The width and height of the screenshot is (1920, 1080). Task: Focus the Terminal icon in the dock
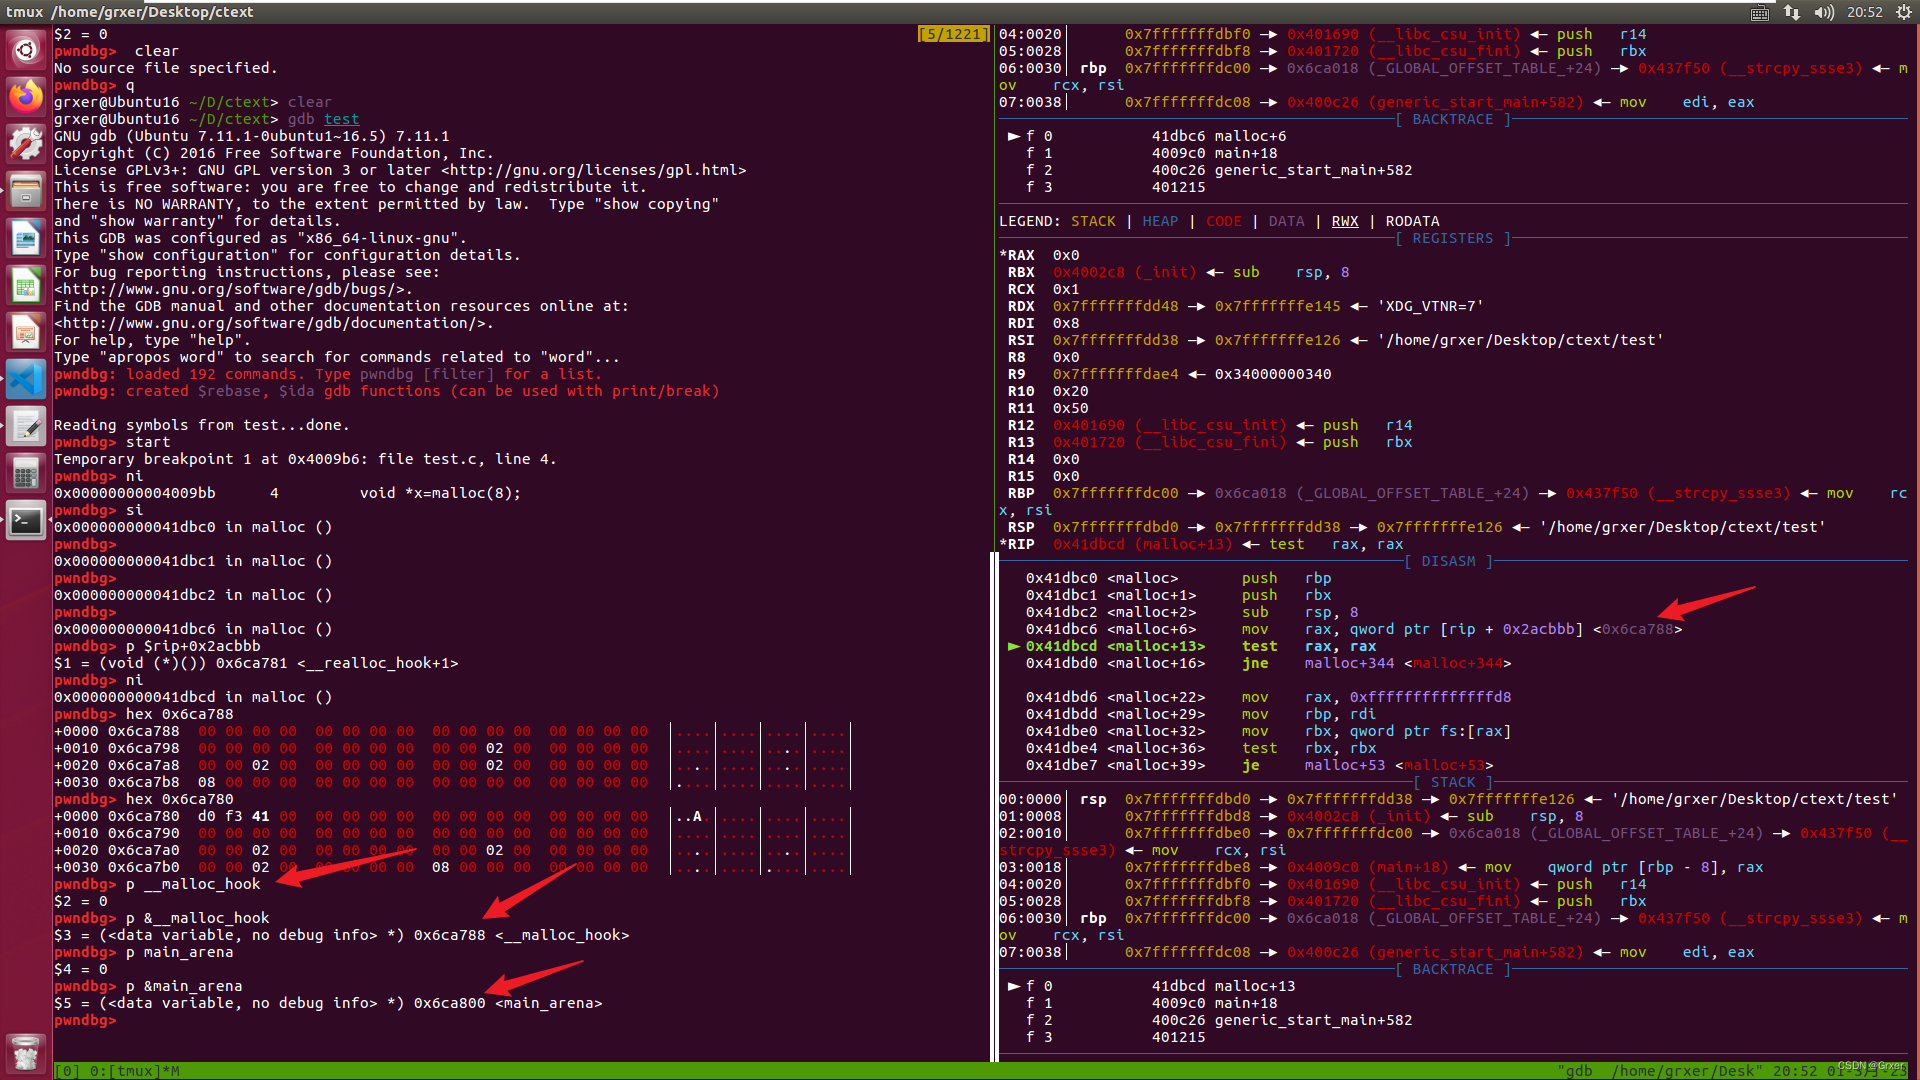tap(26, 521)
